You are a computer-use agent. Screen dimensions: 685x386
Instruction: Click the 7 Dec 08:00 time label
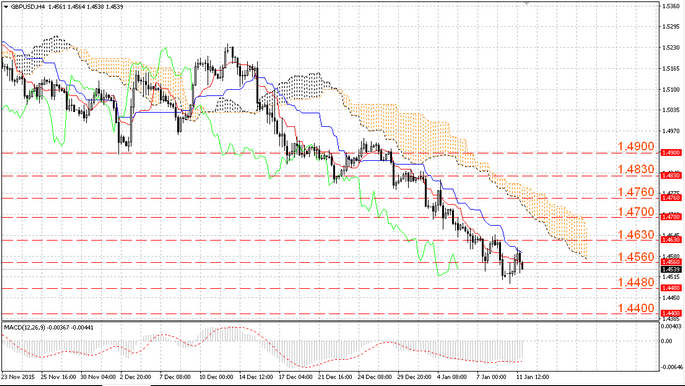[175, 376]
